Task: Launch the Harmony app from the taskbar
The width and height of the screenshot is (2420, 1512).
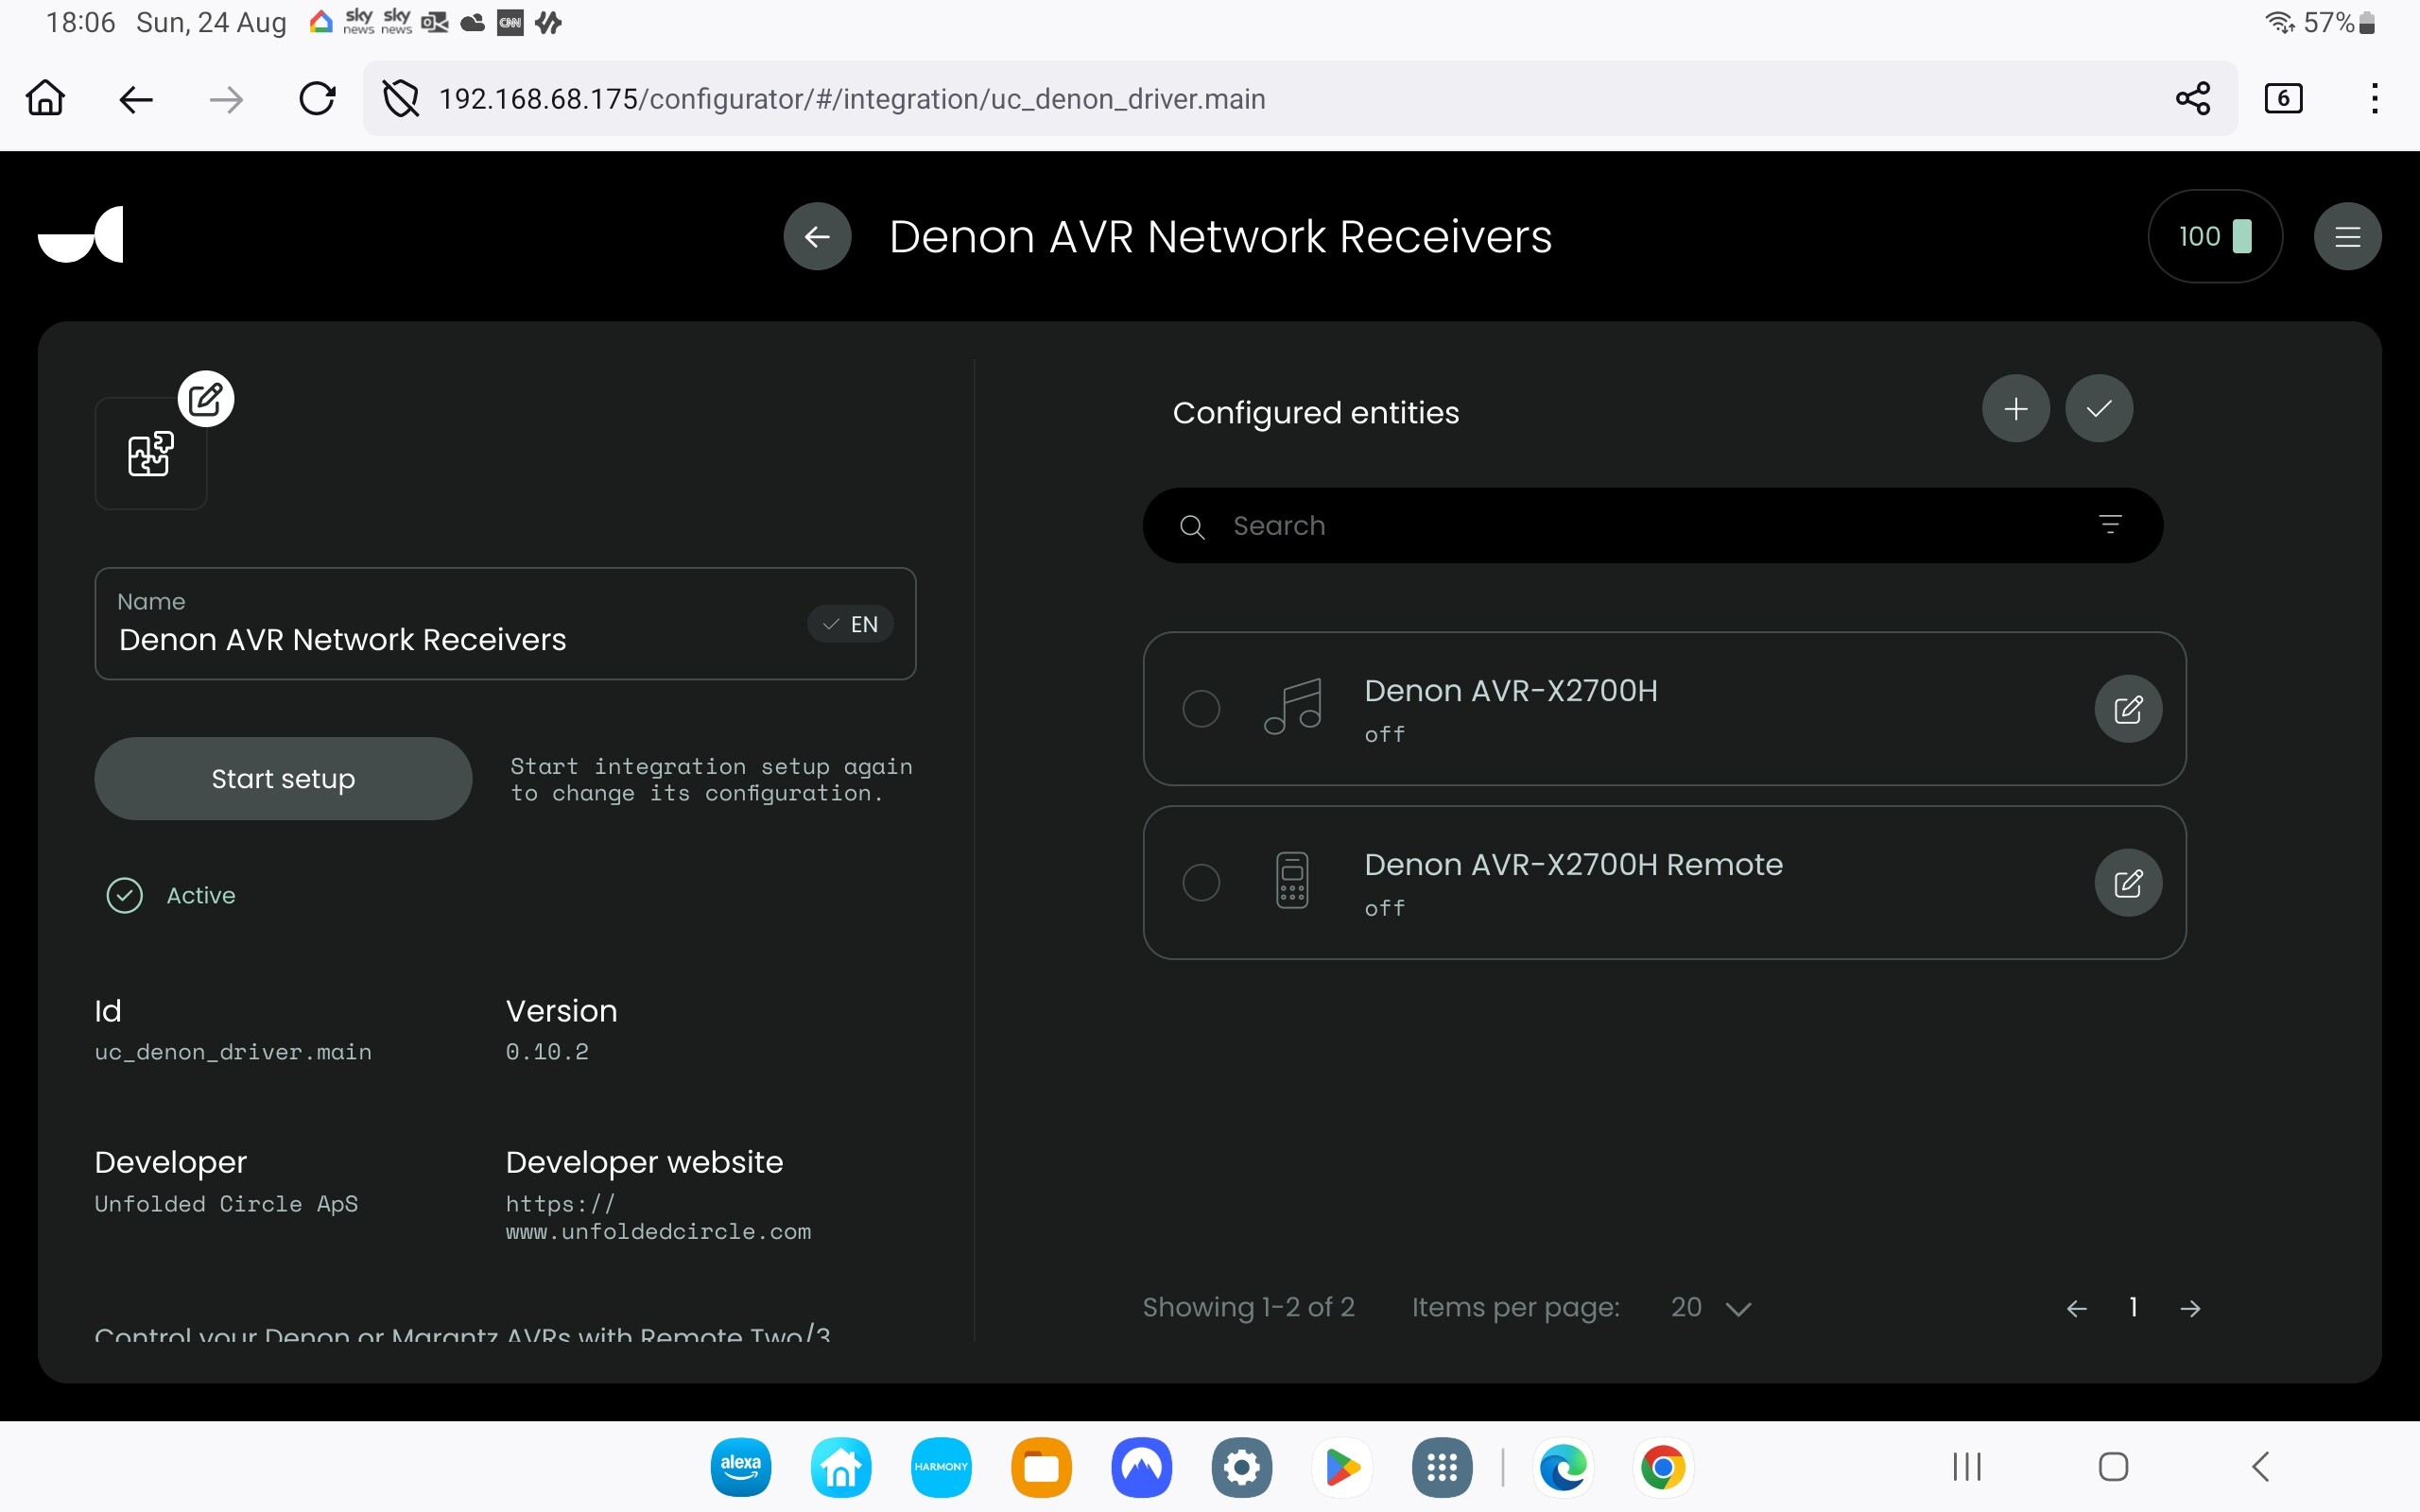Action: click(x=940, y=1467)
